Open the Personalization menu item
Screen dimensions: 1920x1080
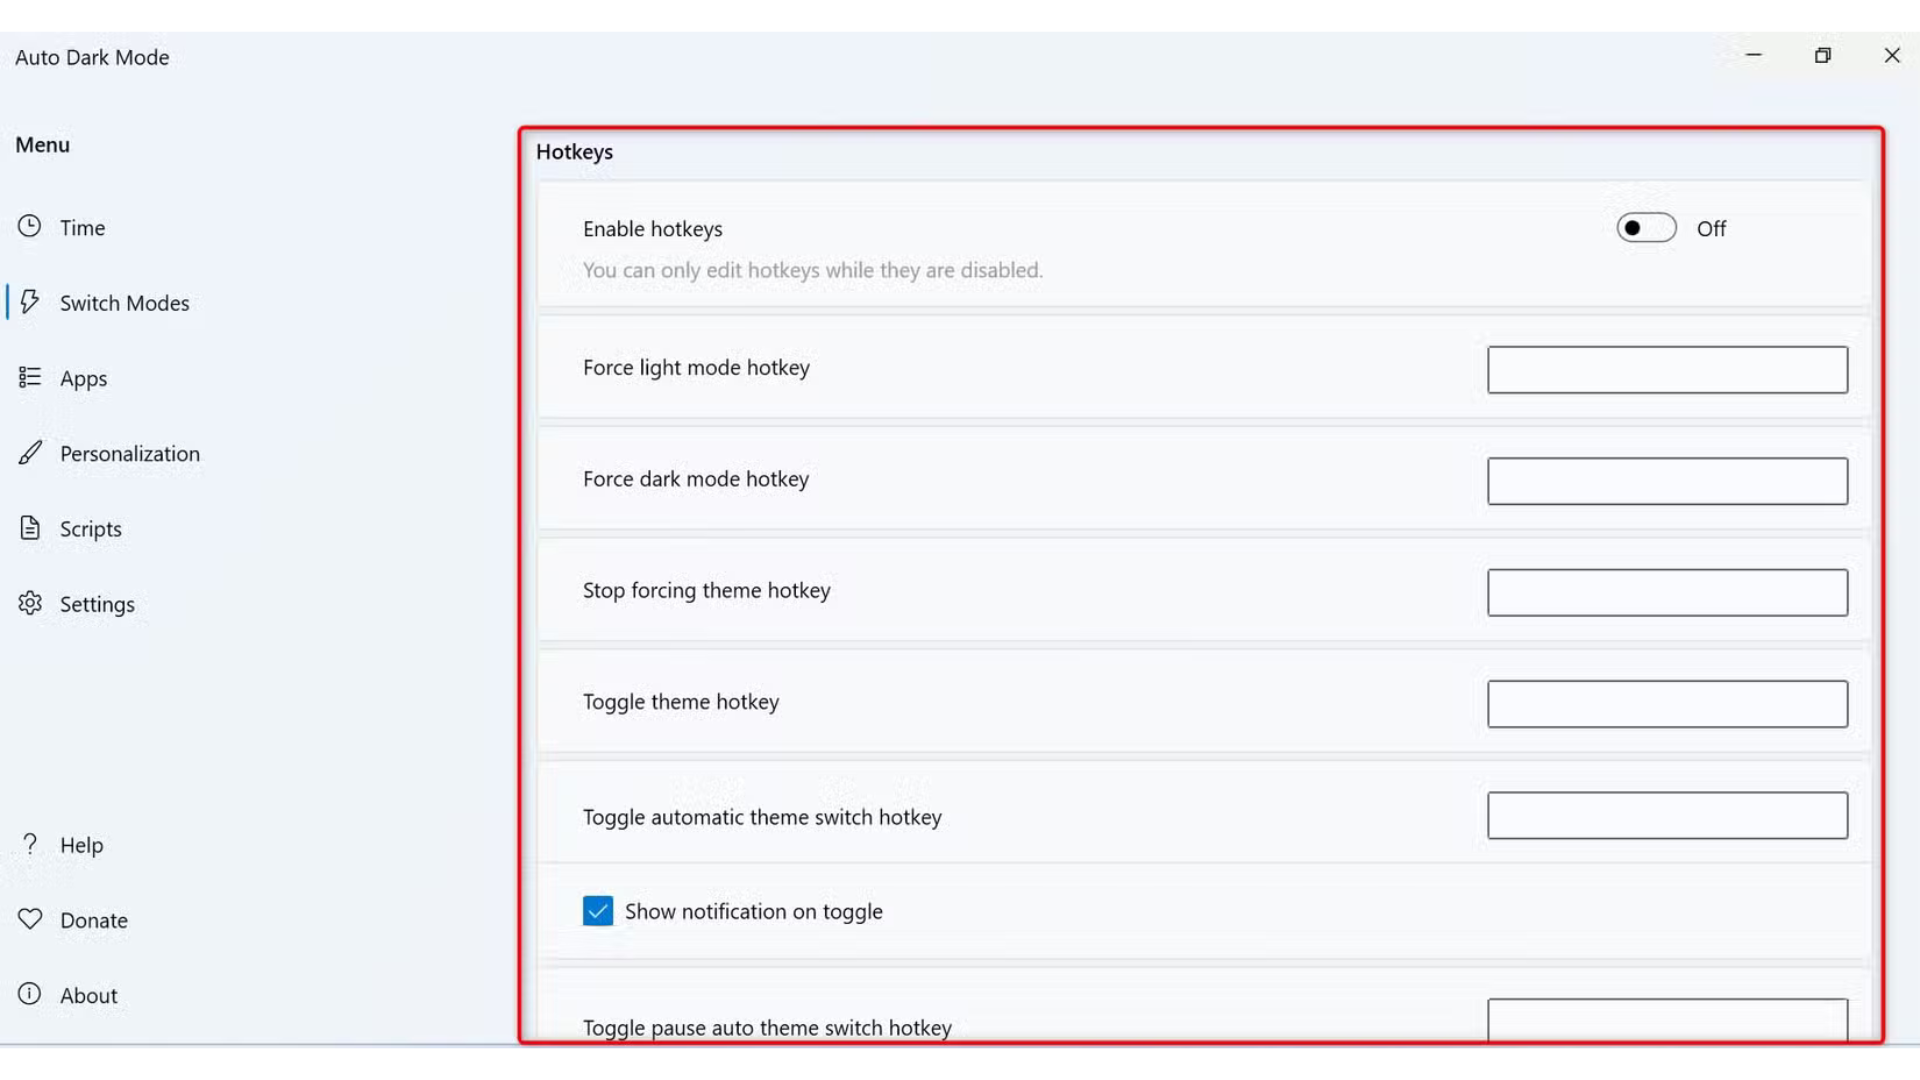pos(129,454)
